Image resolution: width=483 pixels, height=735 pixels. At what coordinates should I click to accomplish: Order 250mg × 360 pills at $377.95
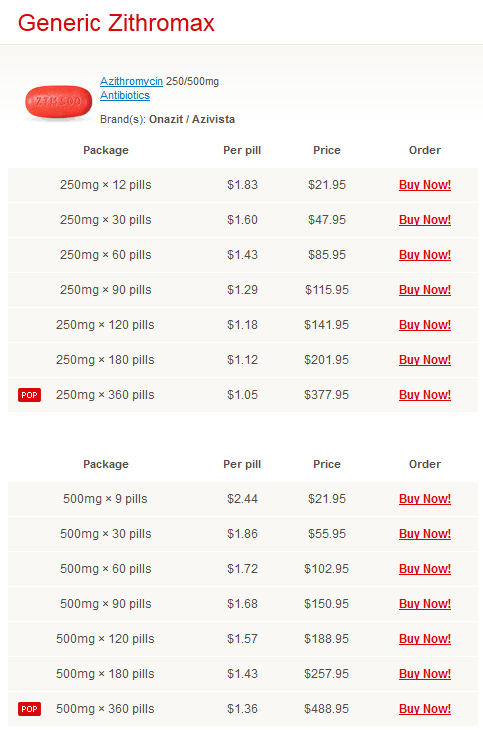[x=425, y=395]
